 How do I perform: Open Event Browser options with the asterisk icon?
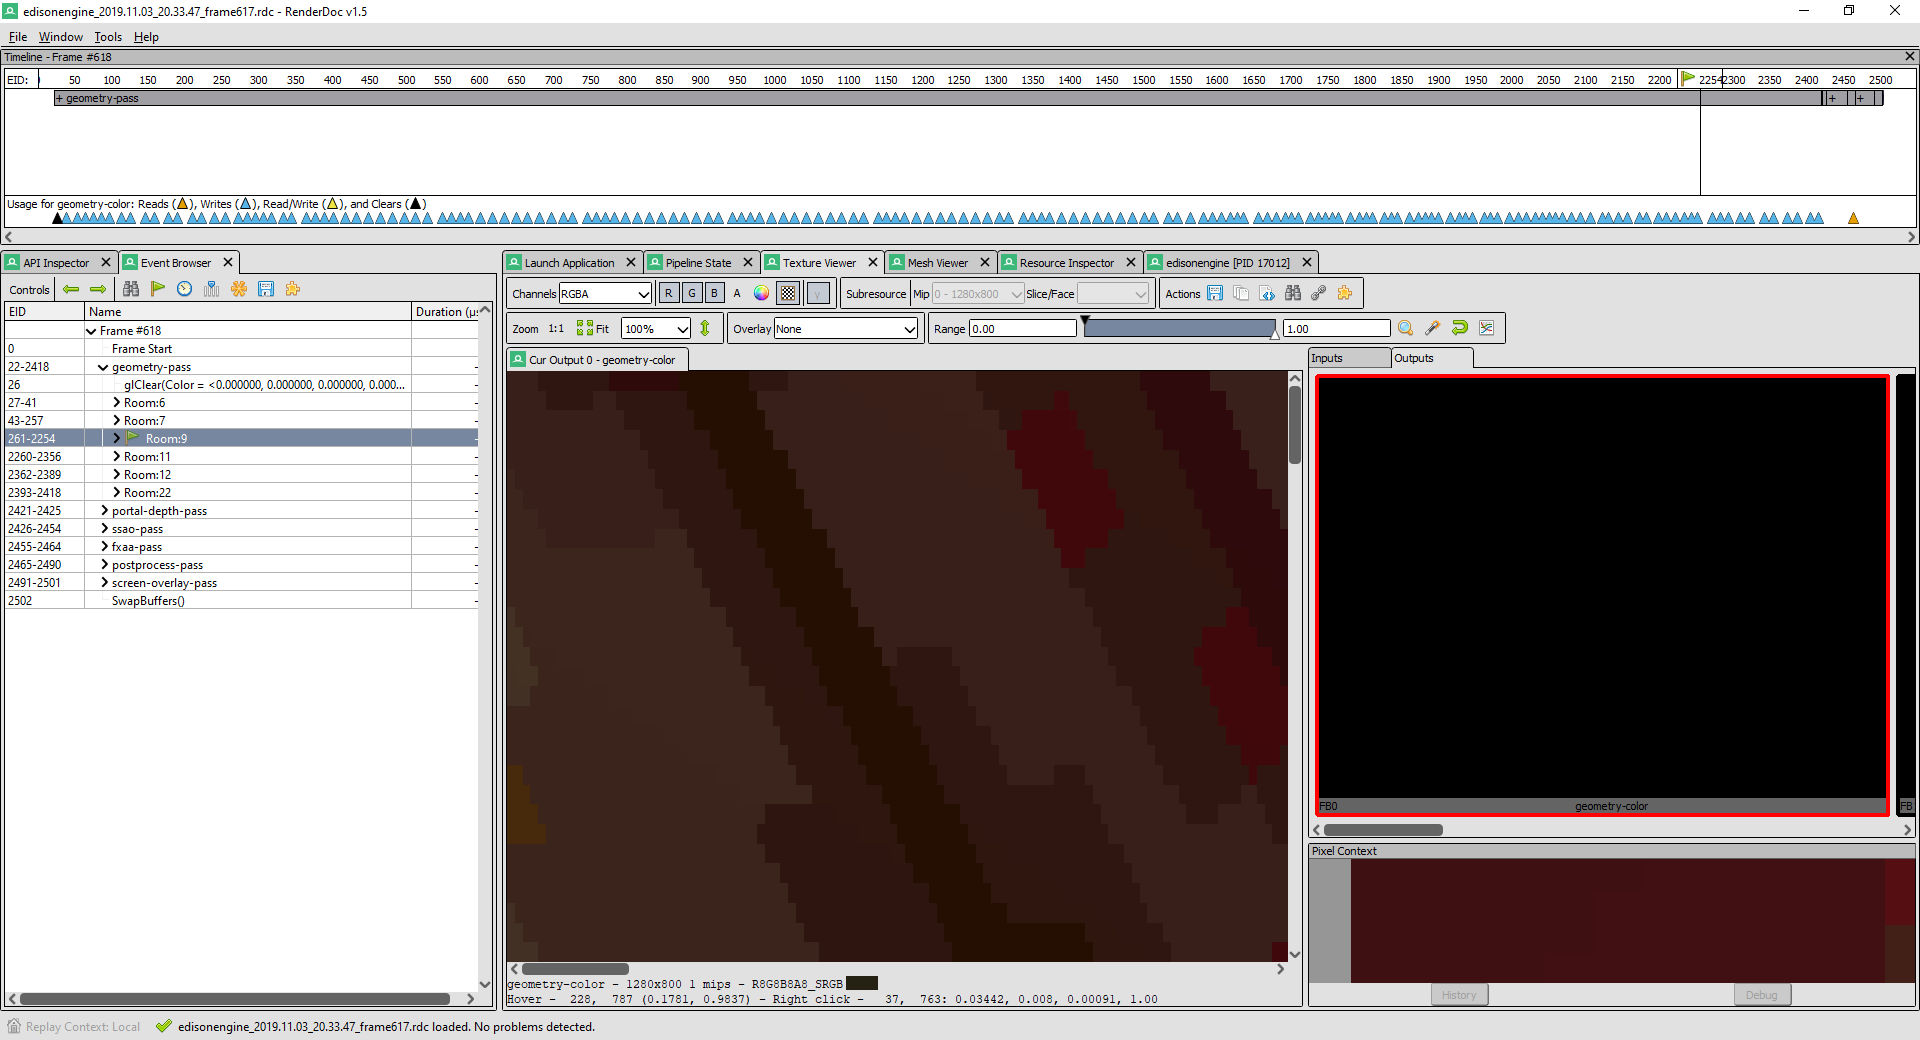point(238,289)
